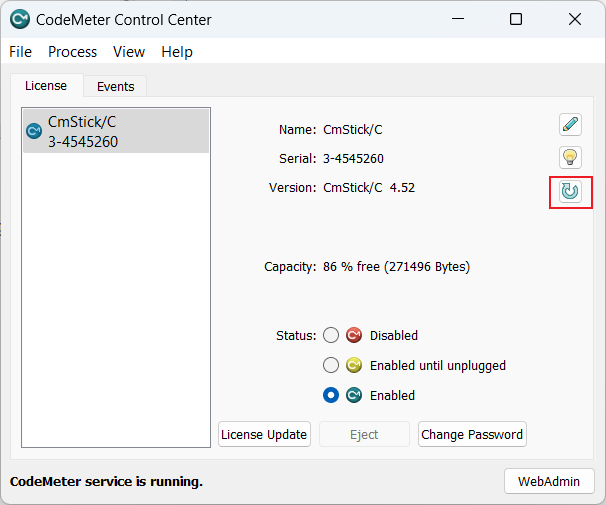Click the light bulb flash LED icon
The width and height of the screenshot is (606, 505).
click(570, 157)
